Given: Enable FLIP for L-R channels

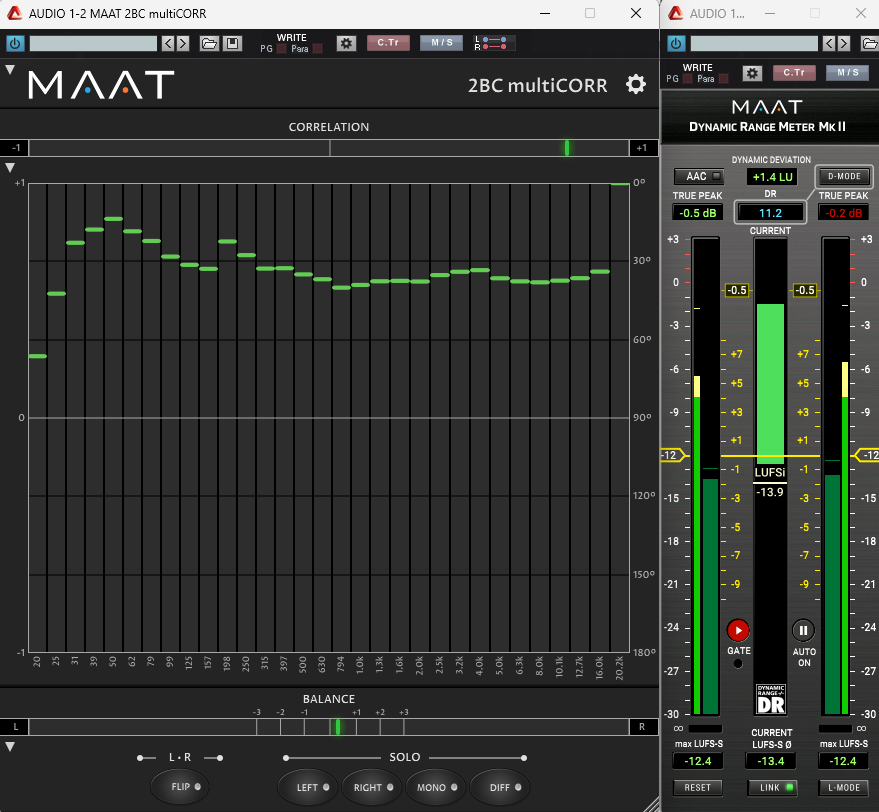Looking at the screenshot, I should coord(180,787).
